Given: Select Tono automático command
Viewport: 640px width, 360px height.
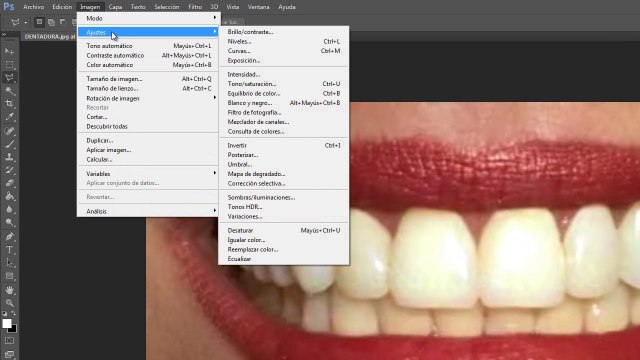Looking at the screenshot, I should click(x=149, y=46).
